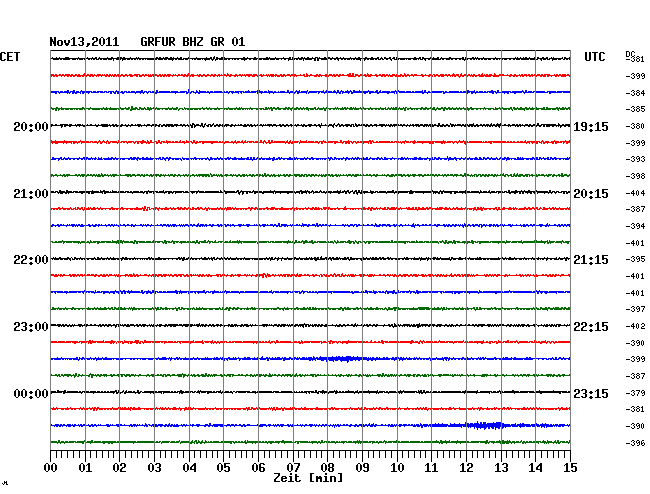
Task: Click the DC offset value -394
Action: pyautogui.click(x=635, y=226)
